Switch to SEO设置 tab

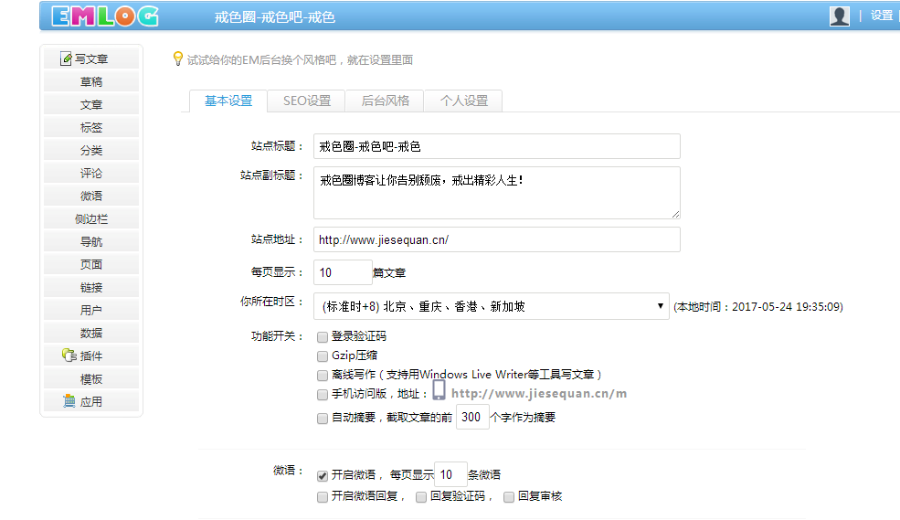307,101
